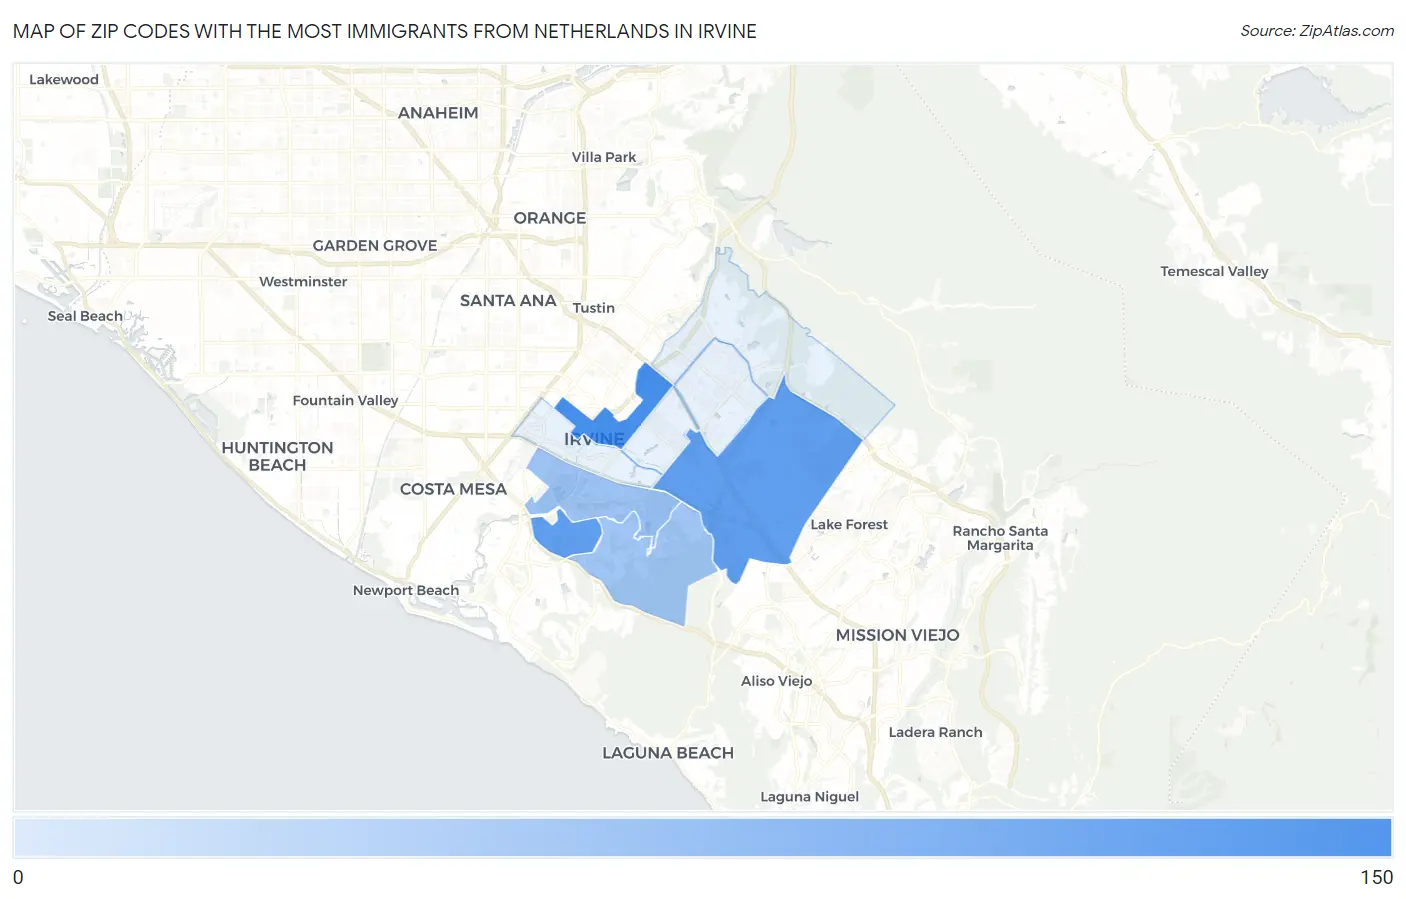Click the Seal Beach label
The height and width of the screenshot is (899, 1406).
point(85,316)
